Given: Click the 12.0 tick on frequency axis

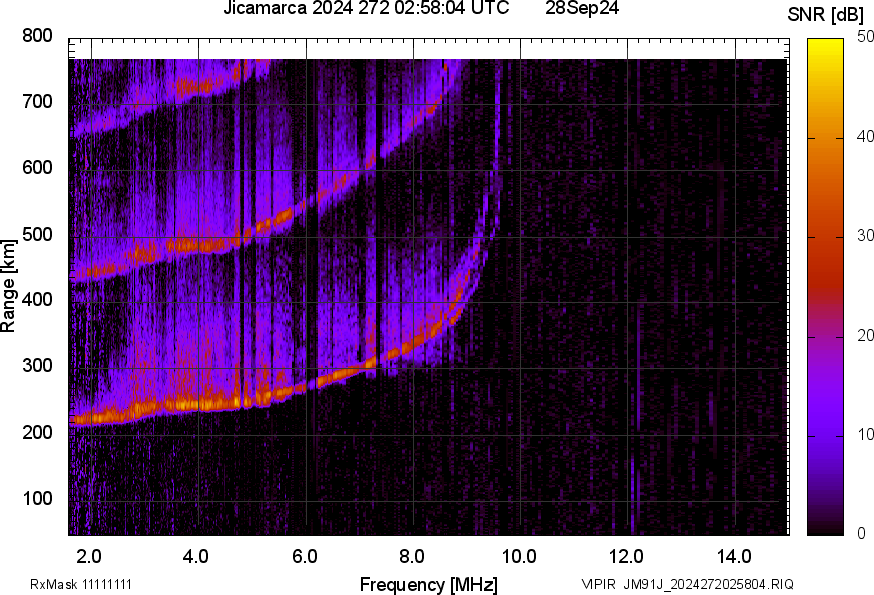Looking at the screenshot, I should click(626, 556).
